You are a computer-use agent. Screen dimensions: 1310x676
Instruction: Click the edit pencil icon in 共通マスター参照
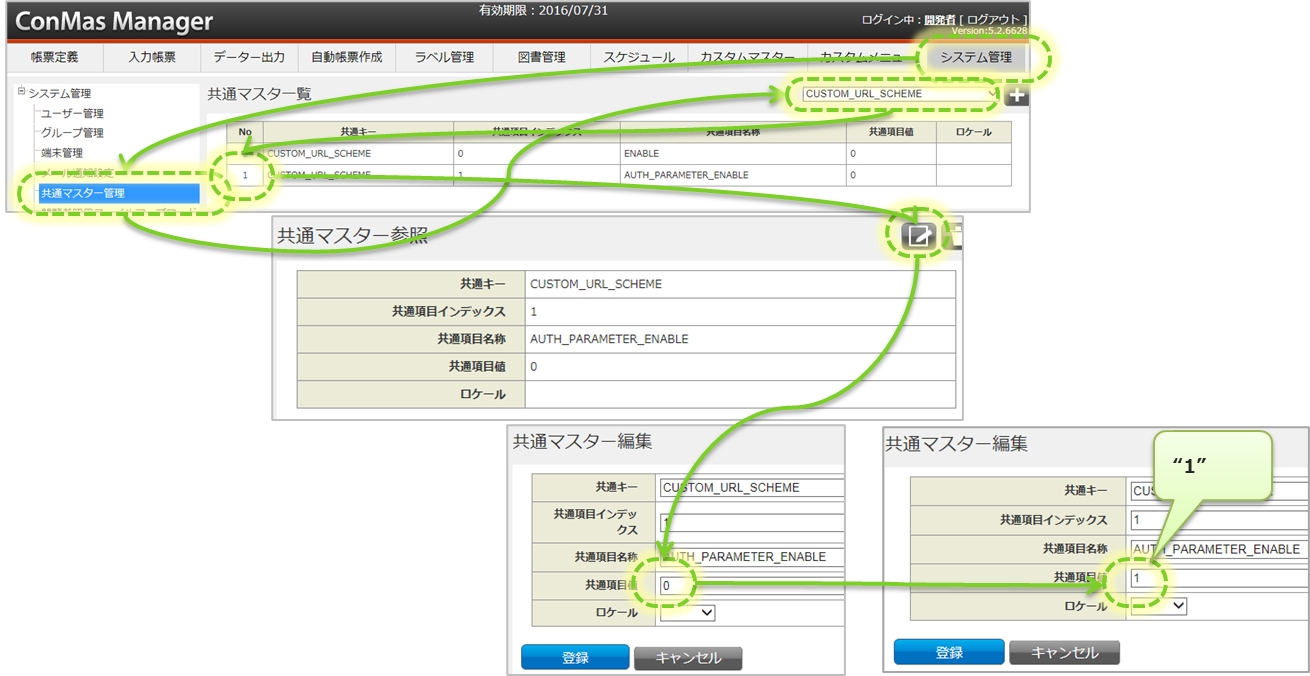tap(919, 235)
